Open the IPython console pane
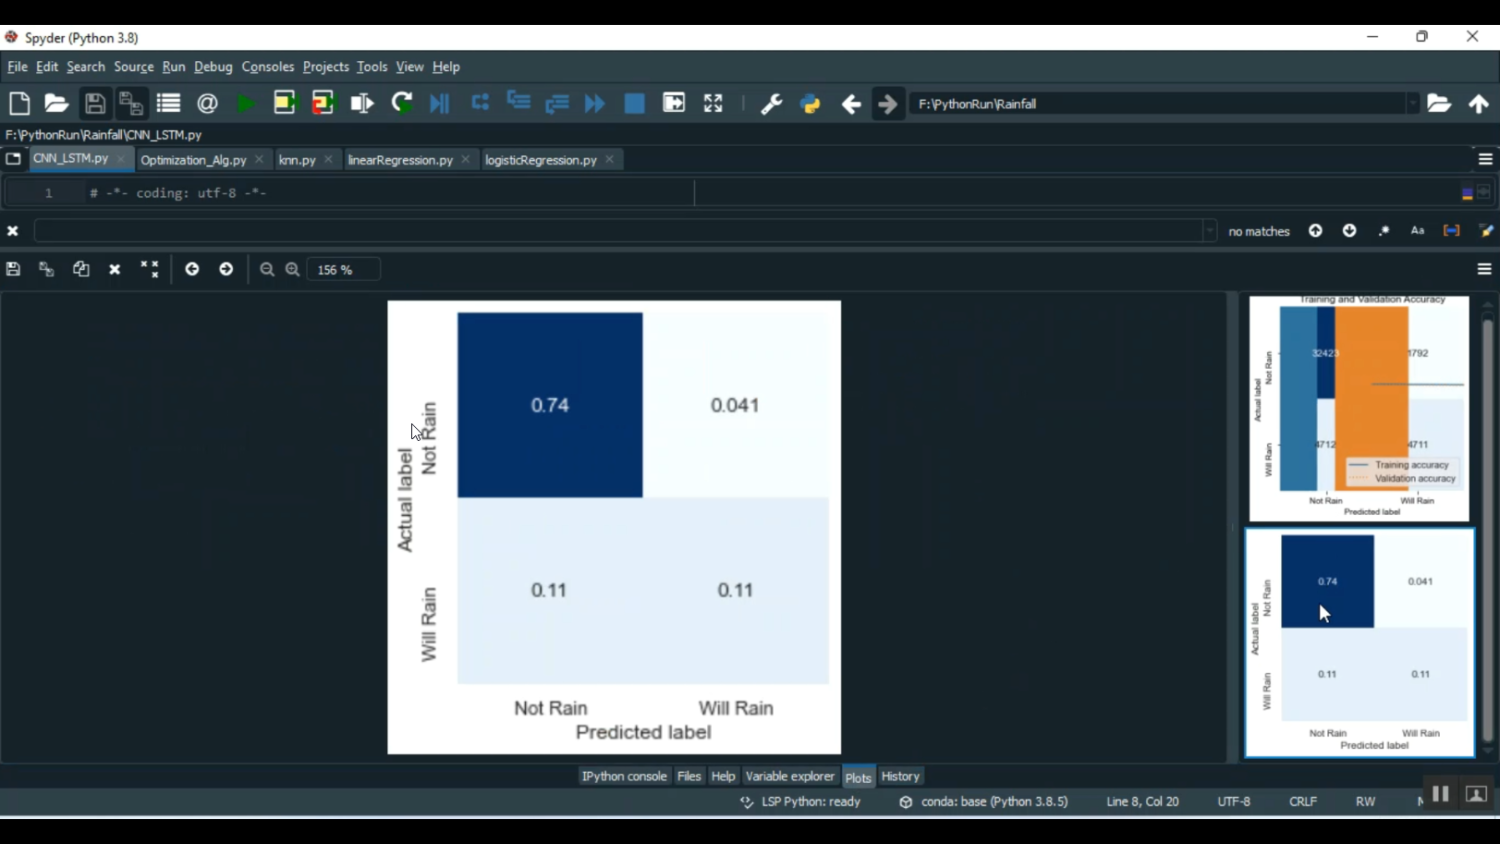Screen dimensions: 1500x844 (x=624, y=777)
